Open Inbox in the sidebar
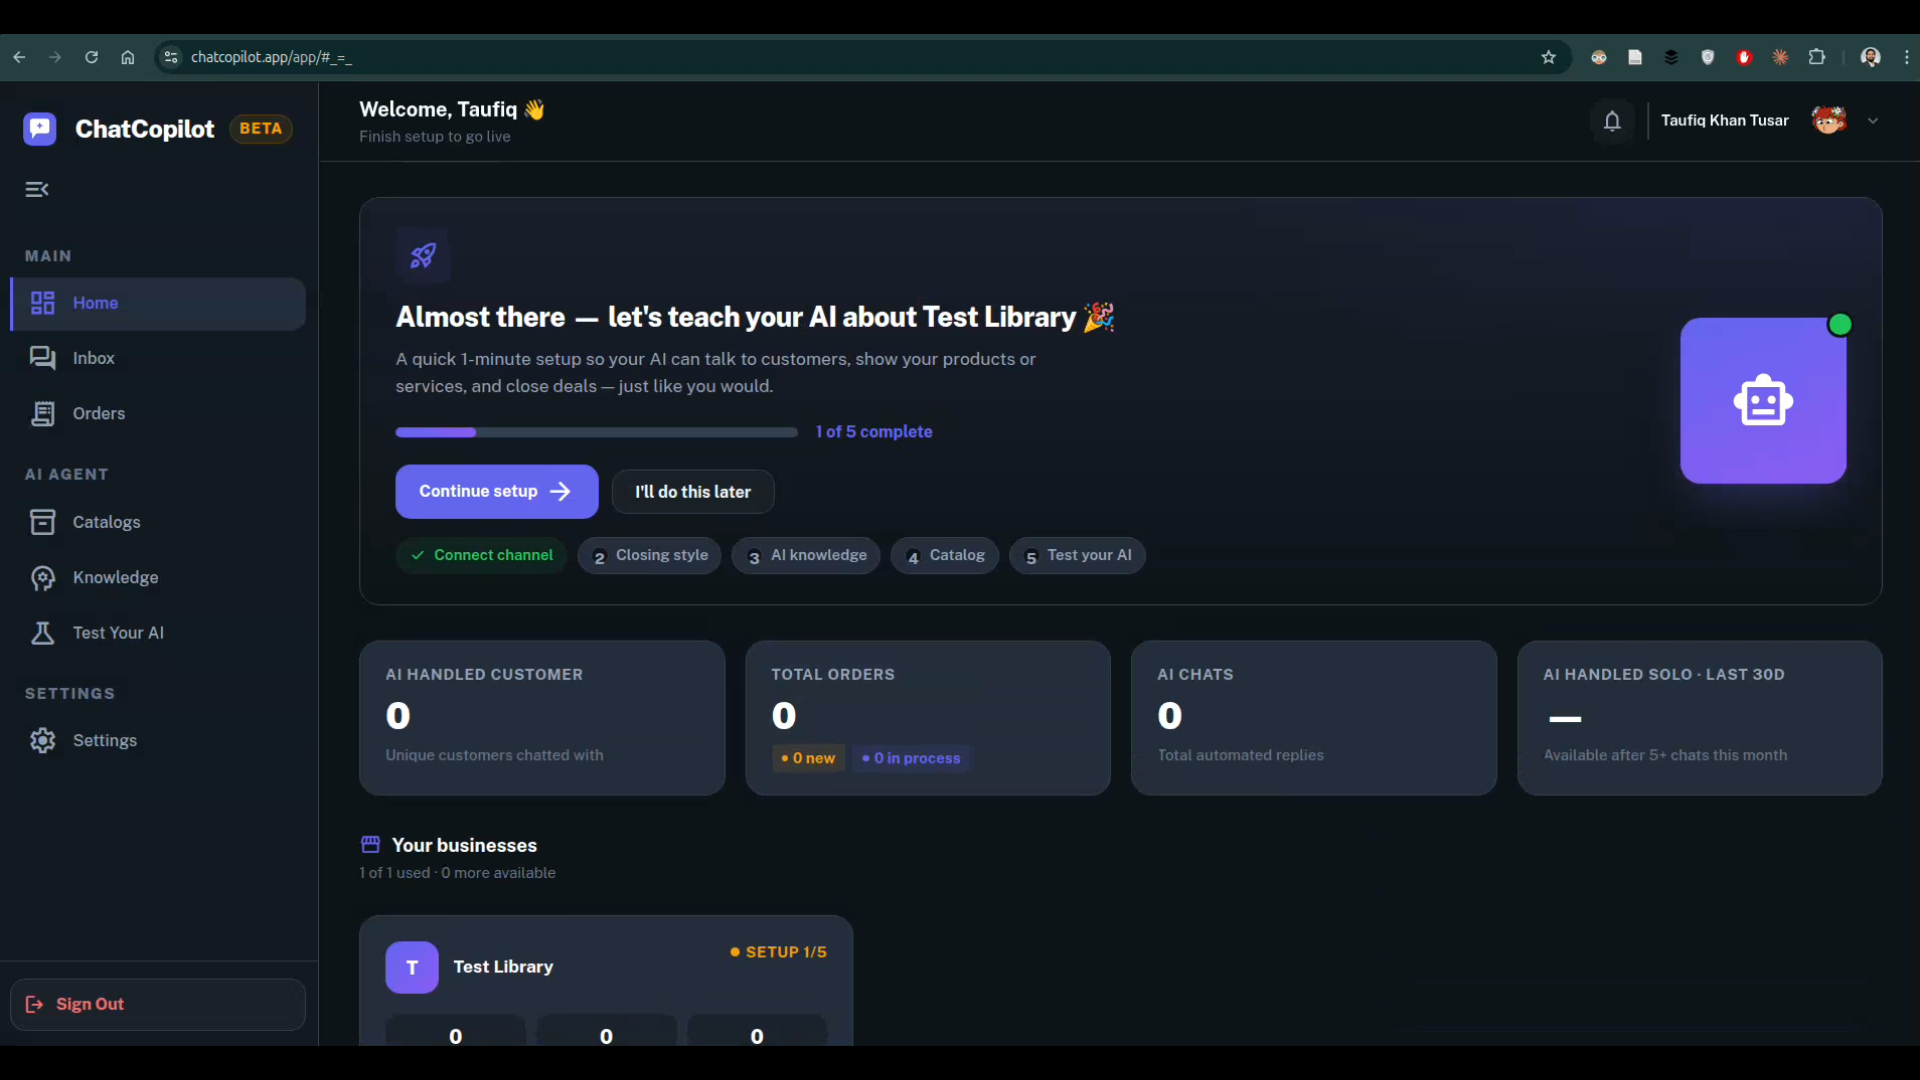This screenshot has width=1920, height=1080. click(158, 358)
